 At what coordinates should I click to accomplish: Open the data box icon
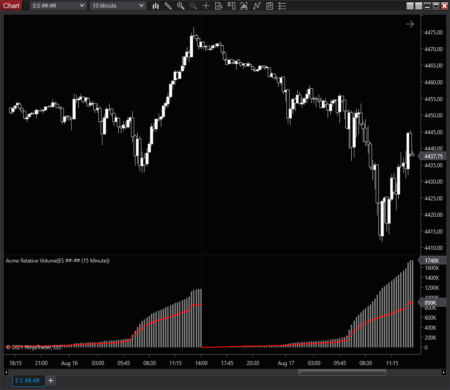[x=219, y=6]
